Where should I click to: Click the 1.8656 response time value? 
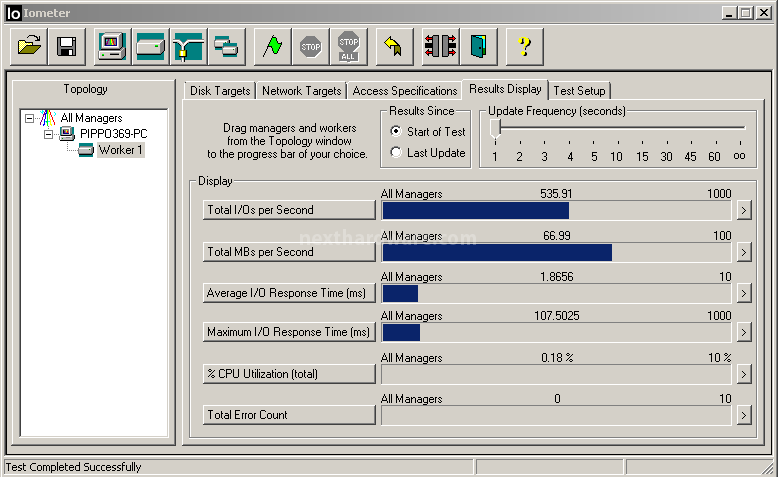557,276
